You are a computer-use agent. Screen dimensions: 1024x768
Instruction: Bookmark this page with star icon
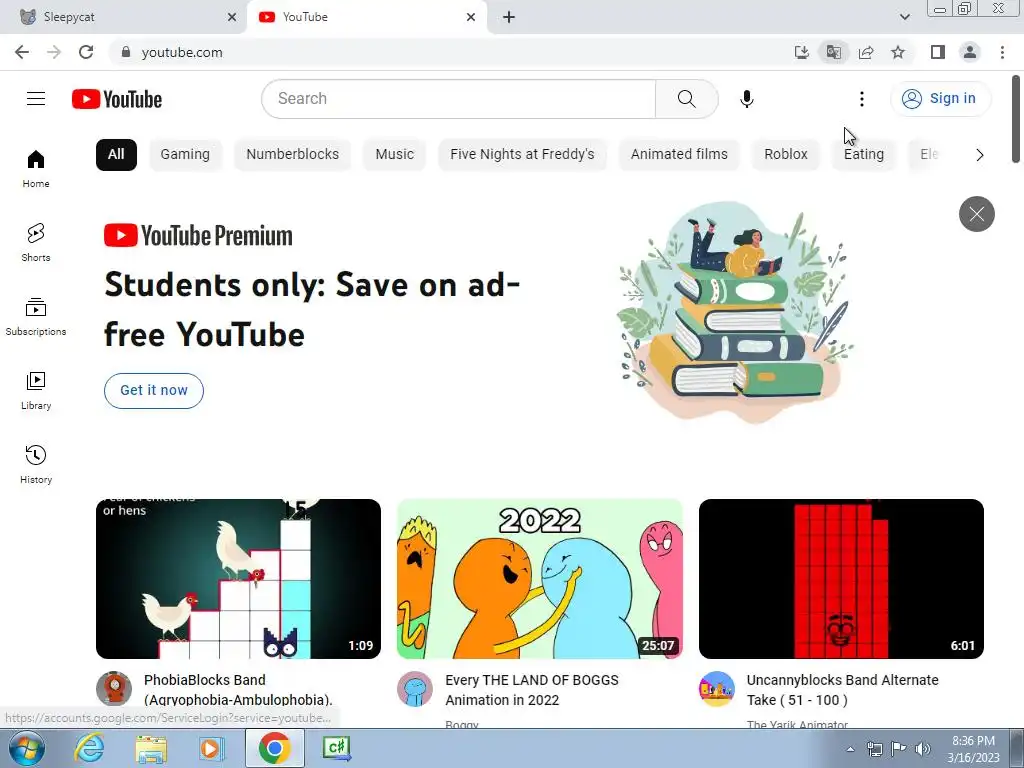coord(898,52)
